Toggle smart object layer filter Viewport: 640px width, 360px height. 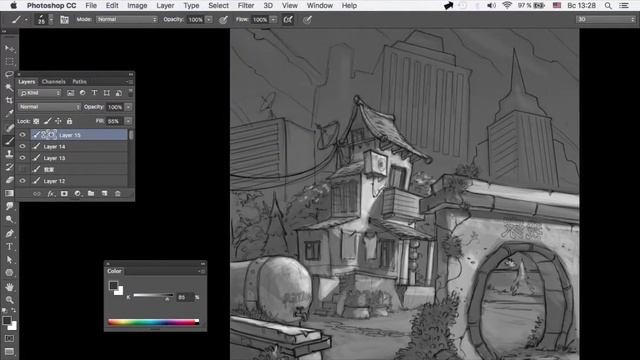pos(119,93)
